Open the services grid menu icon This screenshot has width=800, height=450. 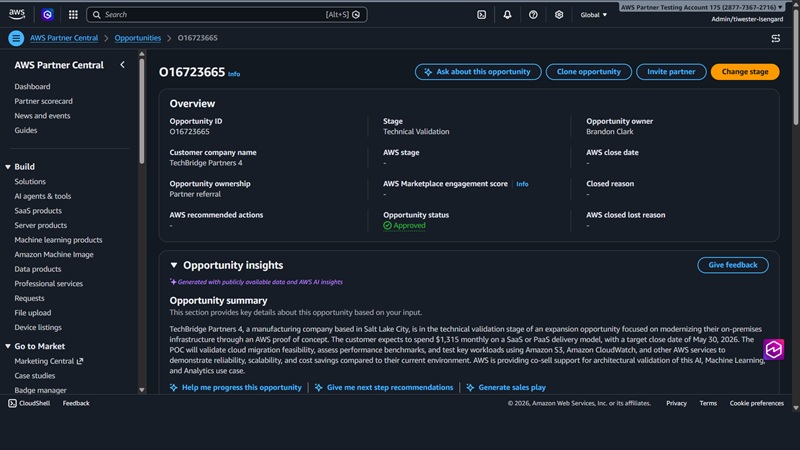[x=73, y=15]
